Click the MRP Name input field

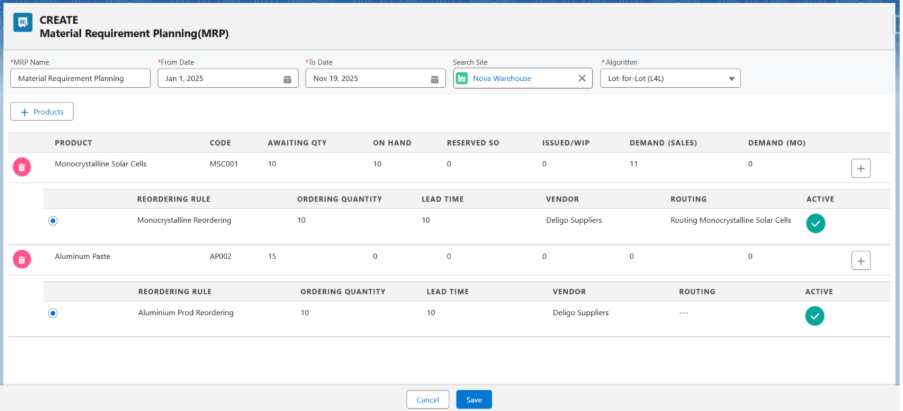click(x=80, y=78)
